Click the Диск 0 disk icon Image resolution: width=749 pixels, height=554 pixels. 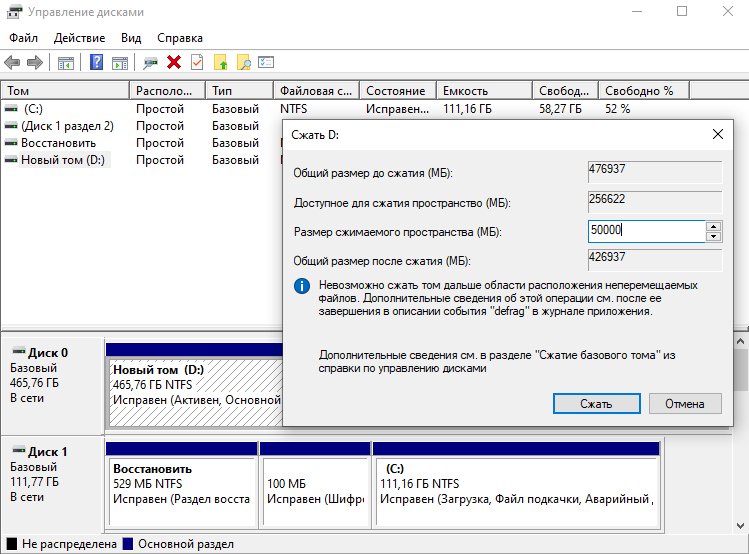tap(19, 352)
